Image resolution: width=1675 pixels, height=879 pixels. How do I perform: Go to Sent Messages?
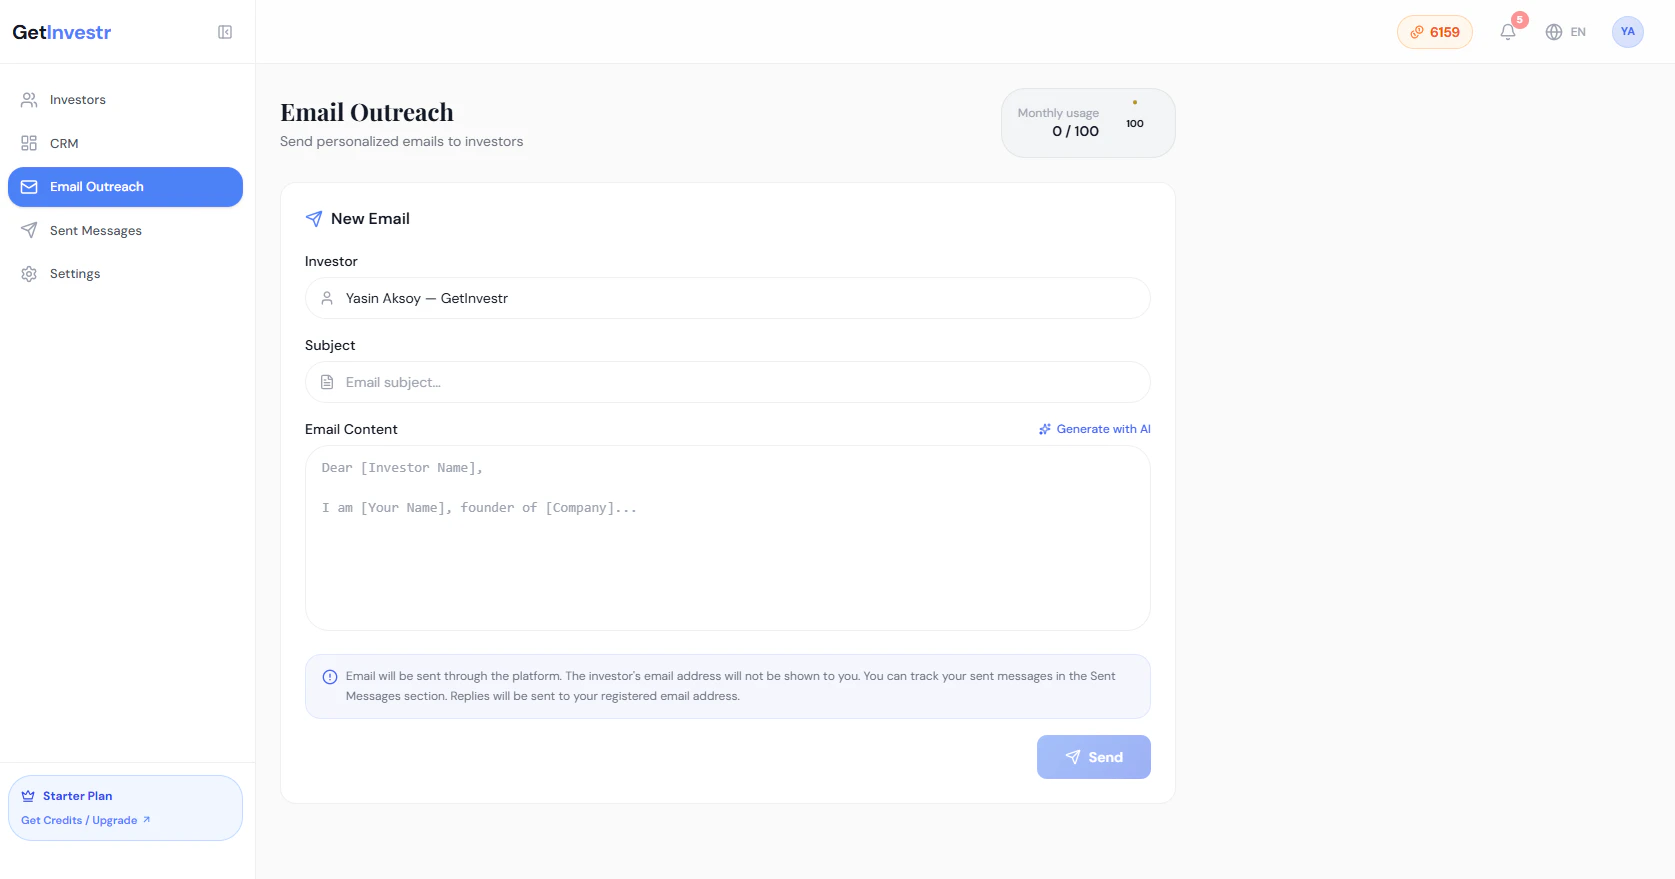(x=125, y=230)
